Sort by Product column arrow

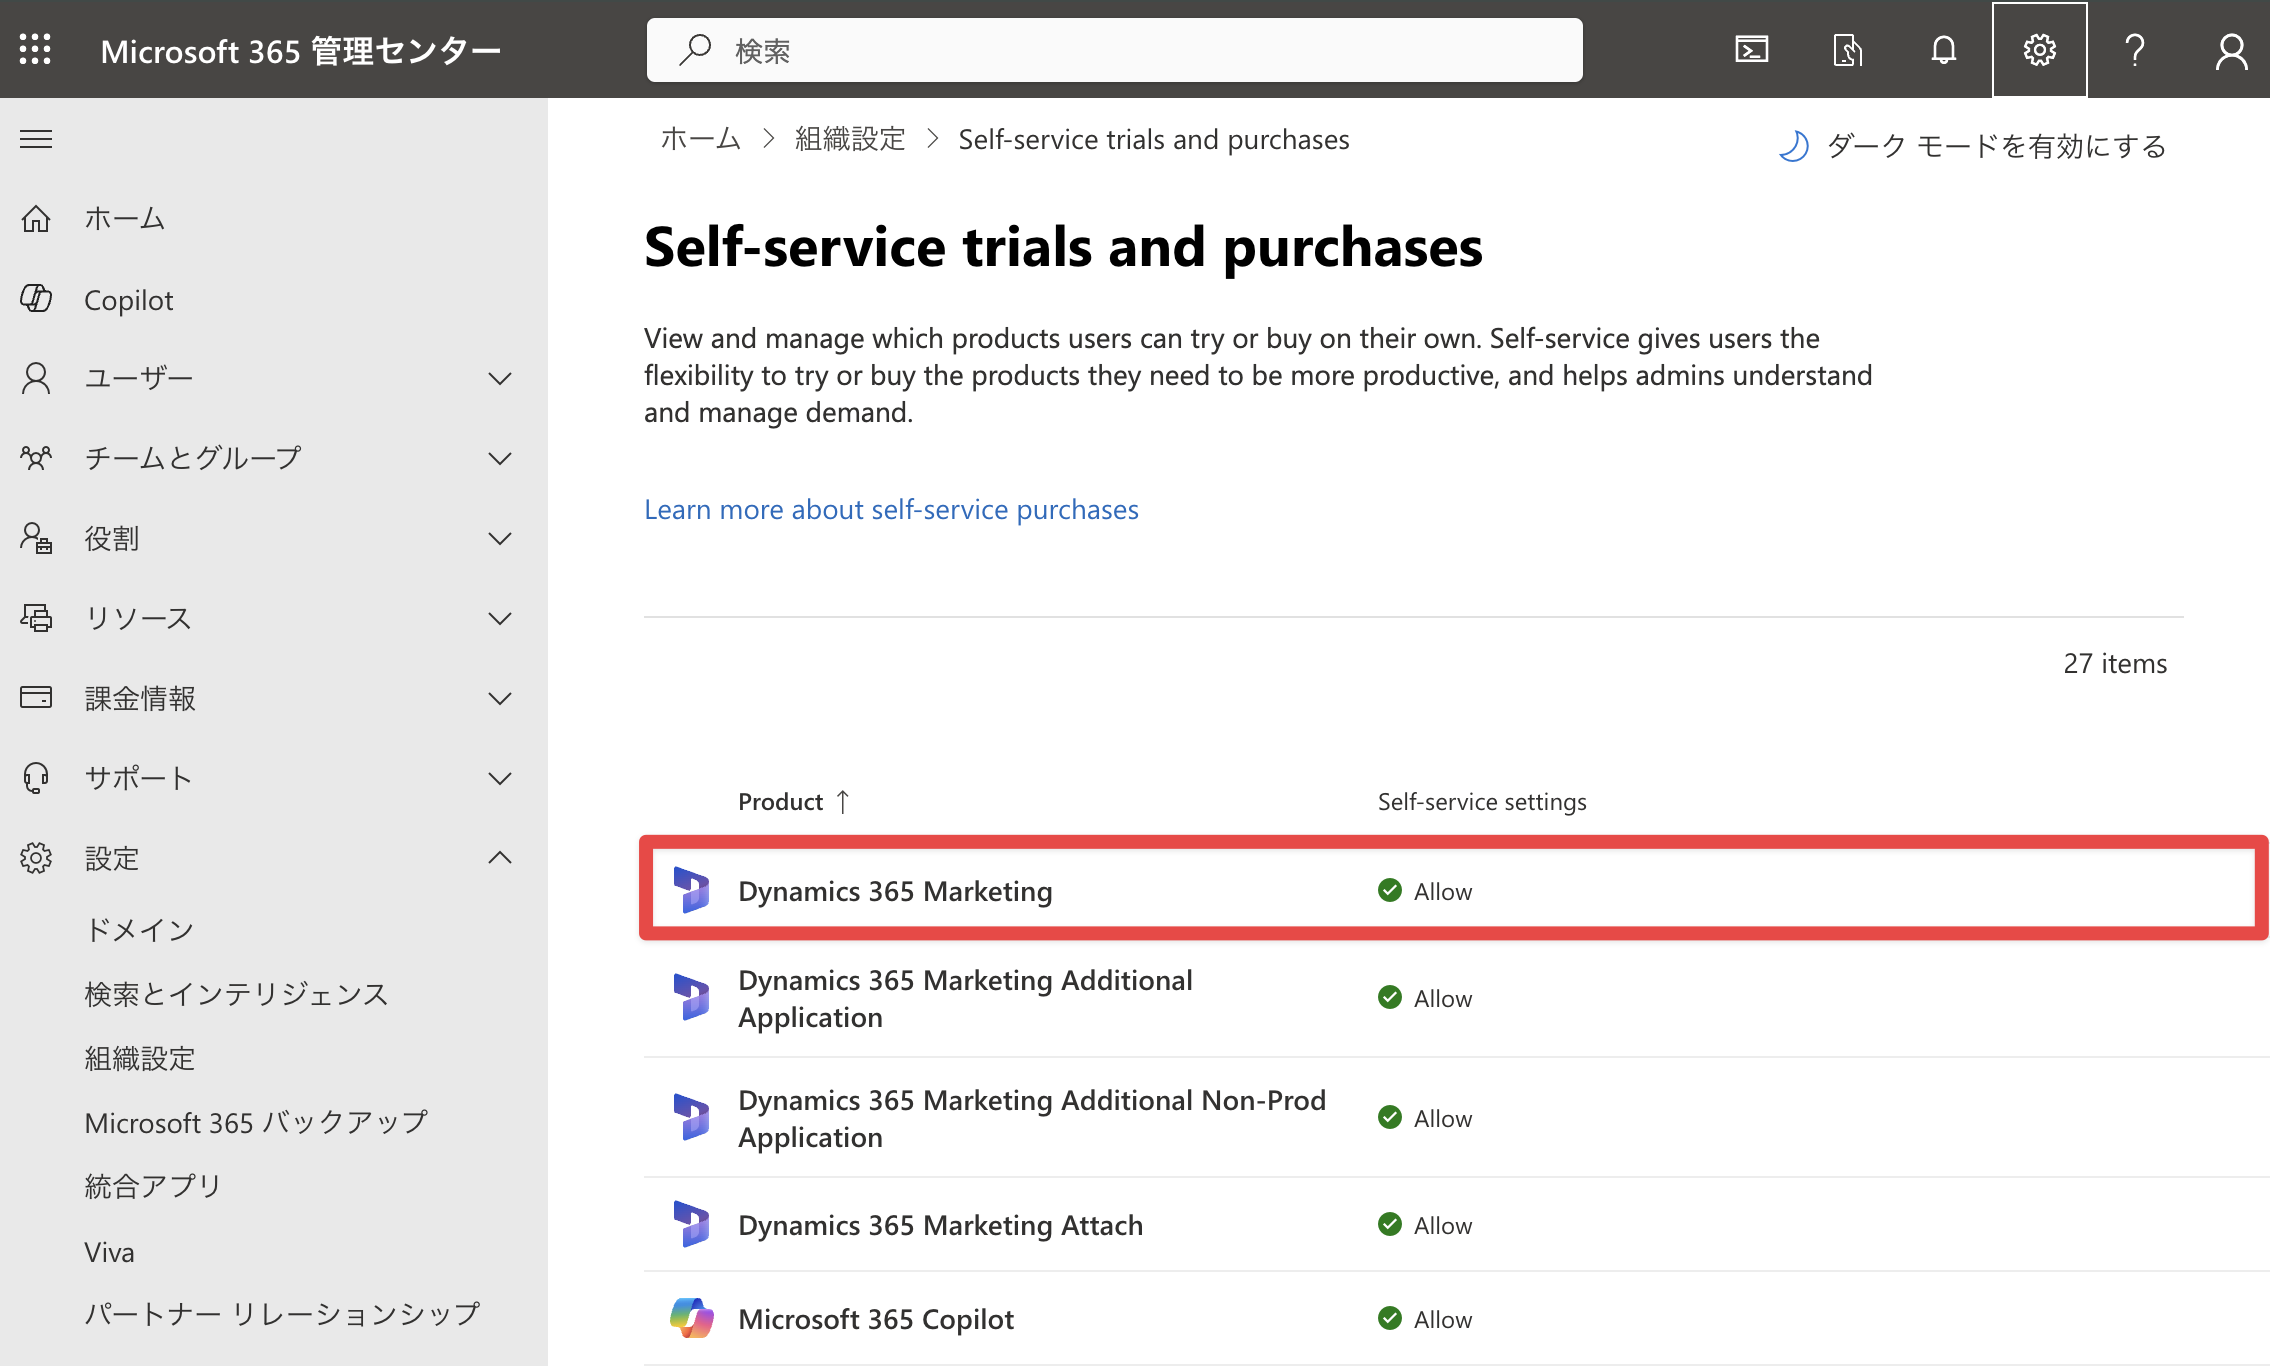tap(843, 802)
